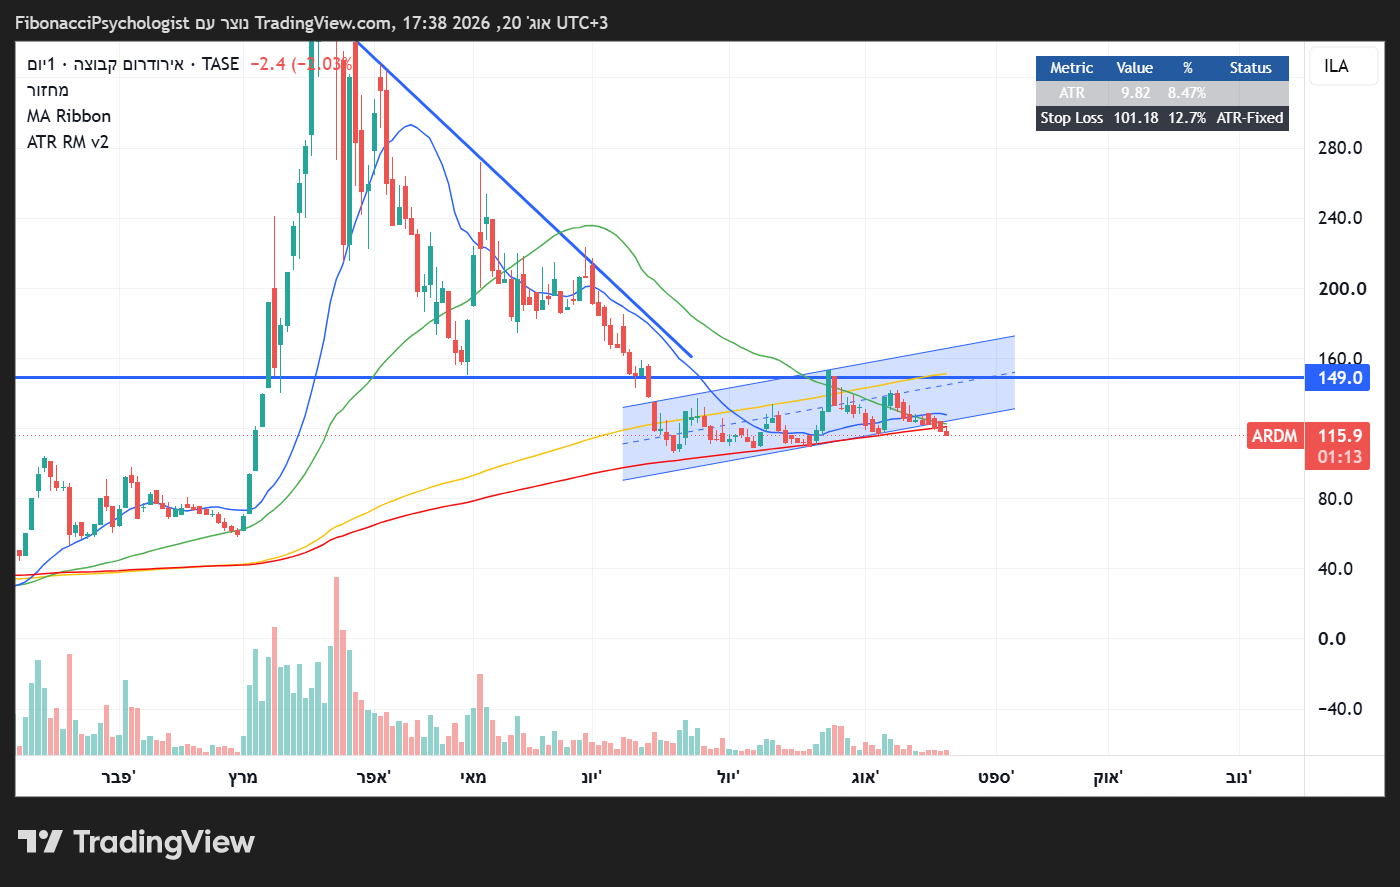This screenshot has width=1400, height=887.
Task: Select the ATR RM v2 indicator label
Action: tap(68, 142)
